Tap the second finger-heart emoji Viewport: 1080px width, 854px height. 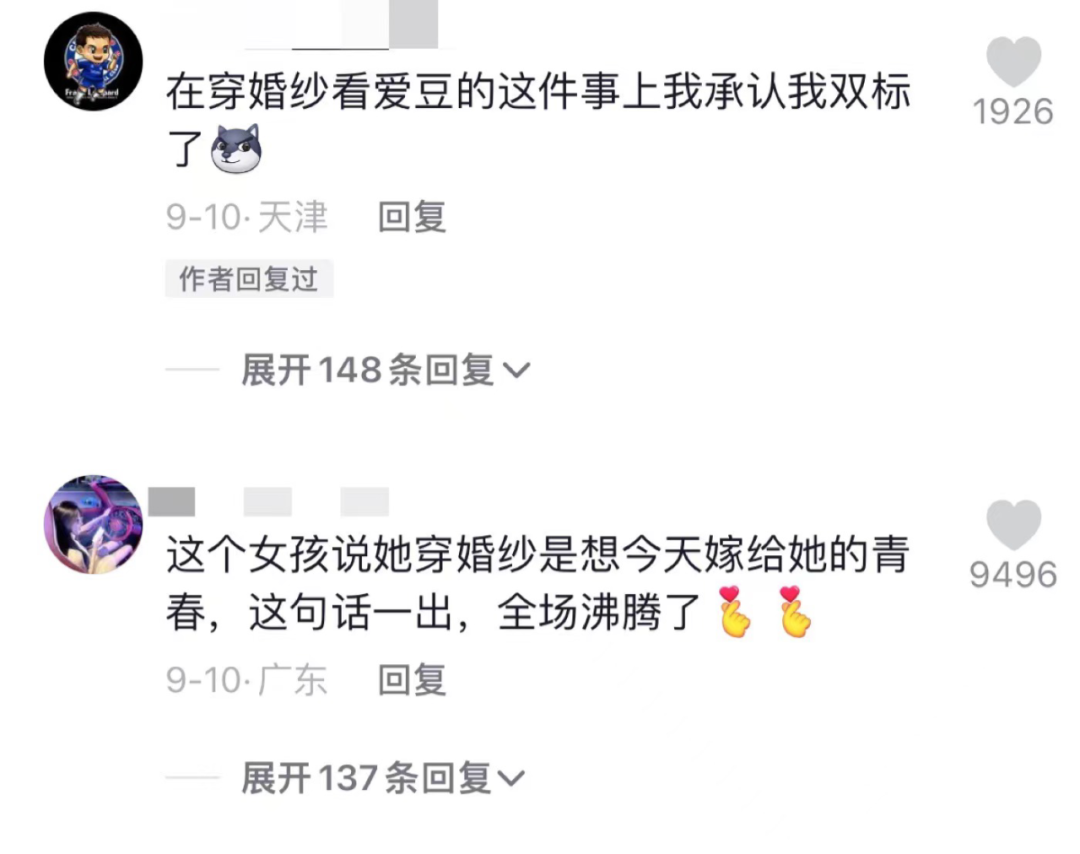[x=796, y=612]
